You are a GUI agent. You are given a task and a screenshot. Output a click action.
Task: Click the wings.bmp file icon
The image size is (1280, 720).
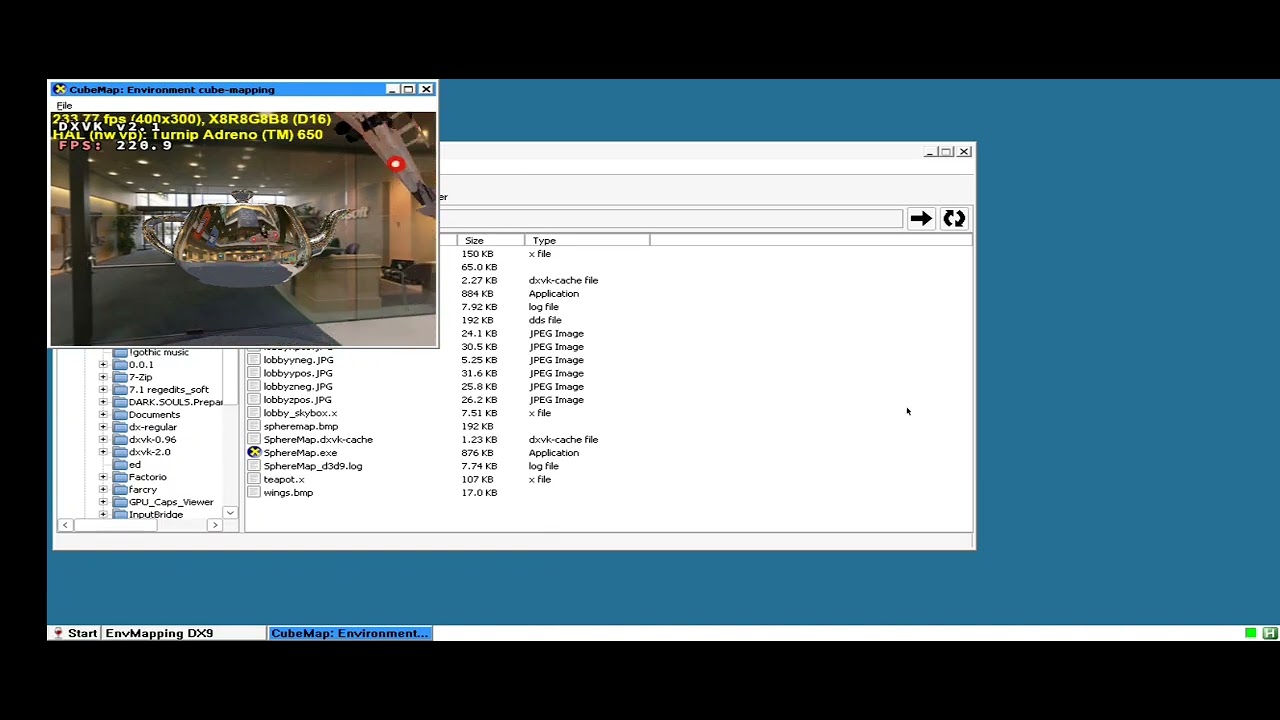click(x=254, y=493)
